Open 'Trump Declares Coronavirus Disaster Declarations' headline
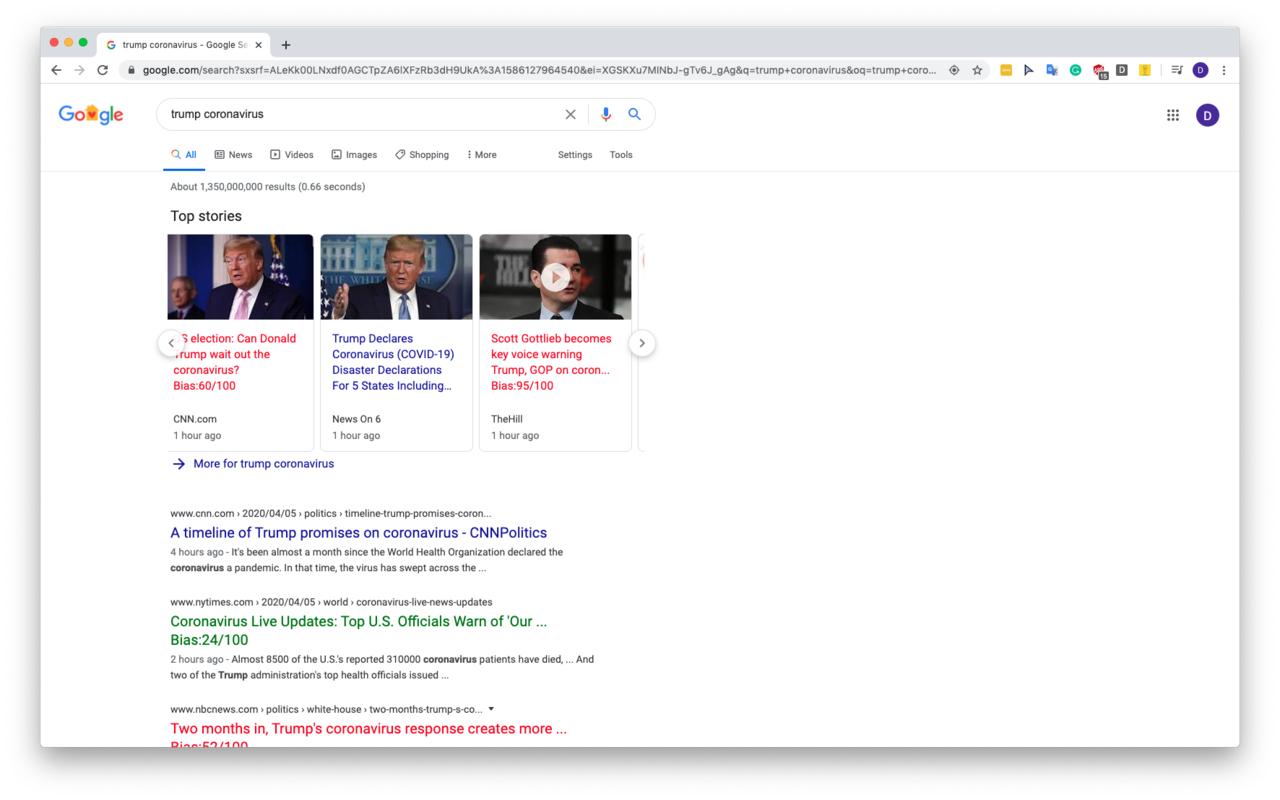Screen dimensions: 1280x800 (x=393, y=362)
